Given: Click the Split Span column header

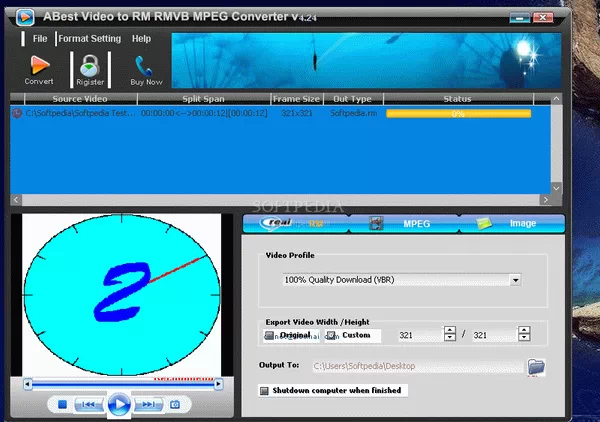Looking at the screenshot, I should tap(204, 99).
